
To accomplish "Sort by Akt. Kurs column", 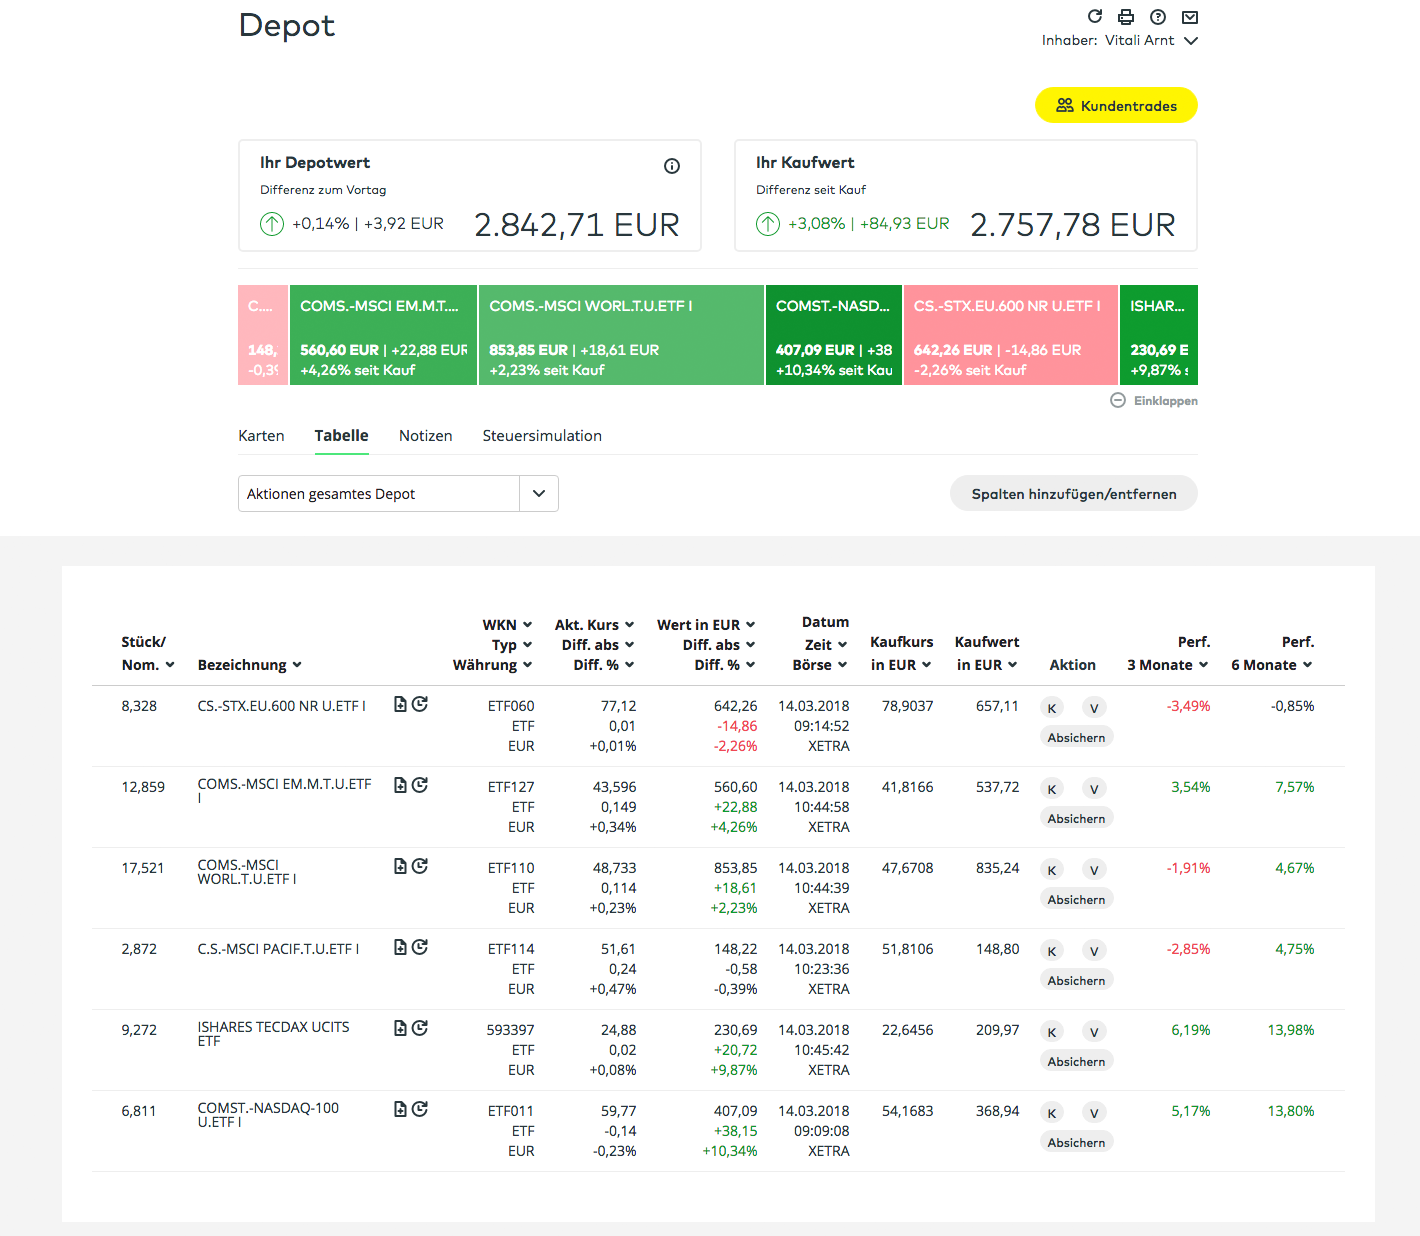I will click(x=594, y=625).
